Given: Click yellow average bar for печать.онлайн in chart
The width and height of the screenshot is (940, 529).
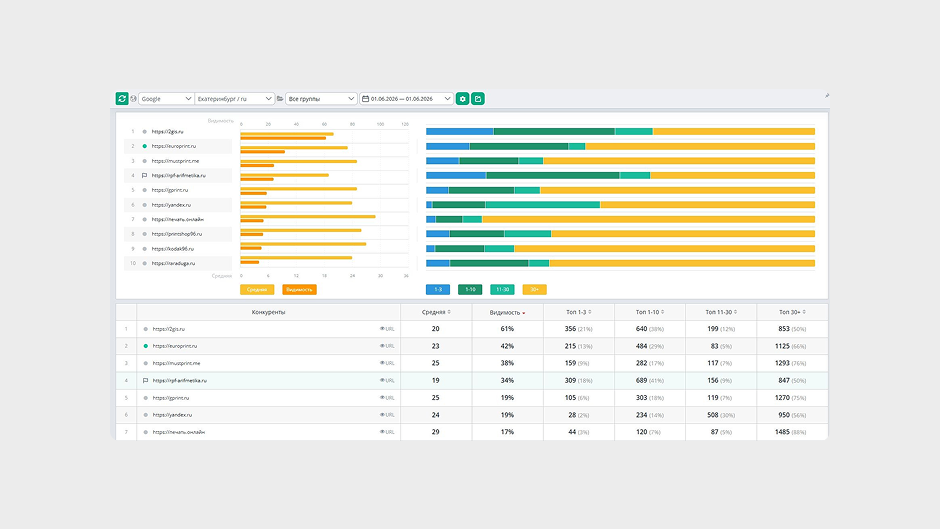Looking at the screenshot, I should pyautogui.click(x=308, y=217).
